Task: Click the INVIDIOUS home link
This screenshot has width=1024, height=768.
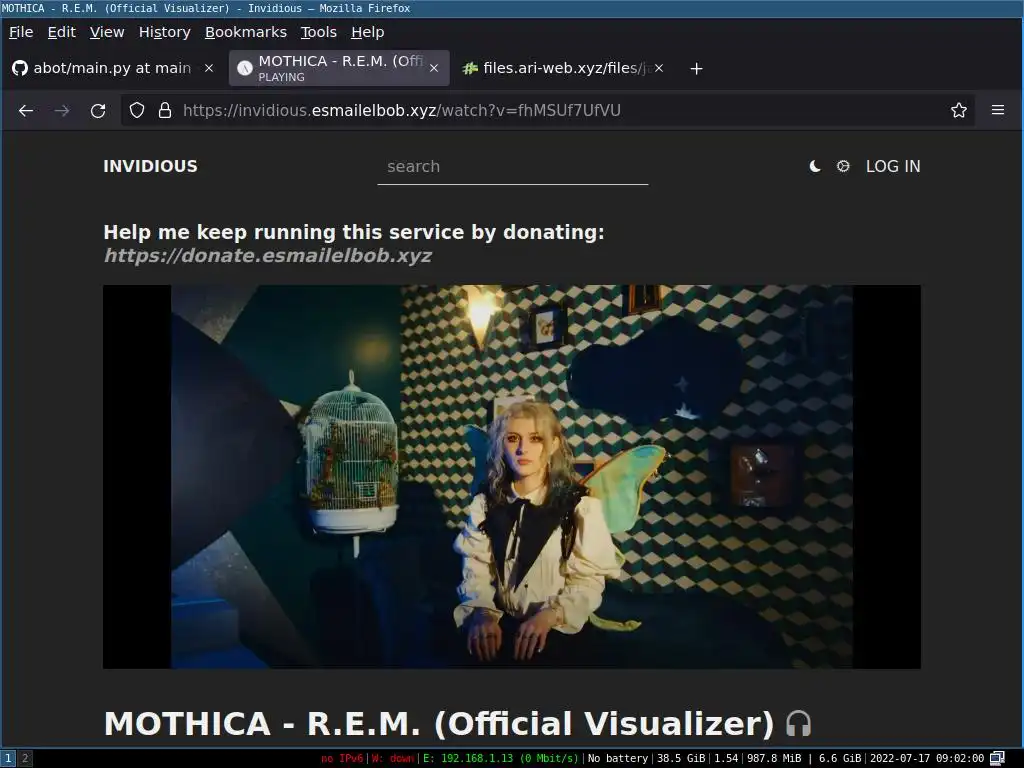Action: (x=150, y=167)
